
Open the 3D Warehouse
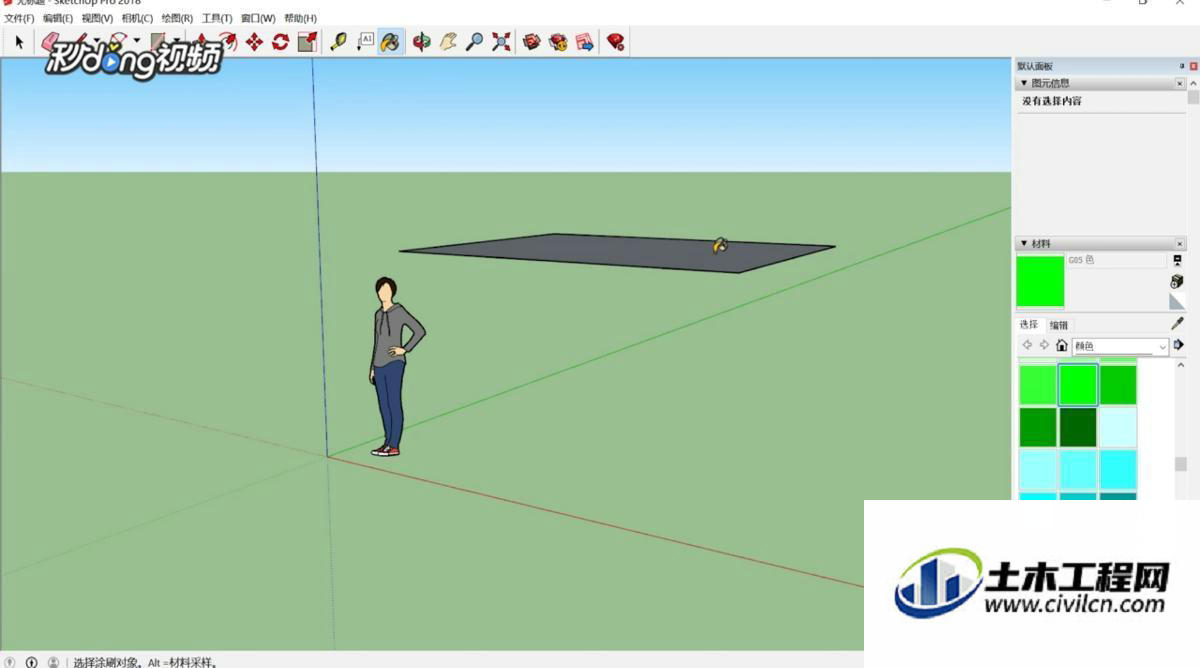532,42
